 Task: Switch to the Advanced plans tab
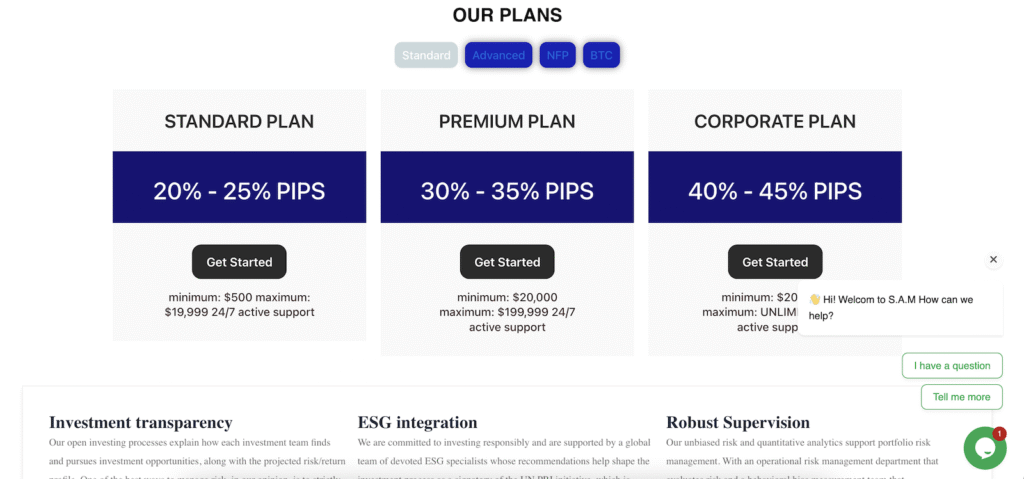click(498, 56)
